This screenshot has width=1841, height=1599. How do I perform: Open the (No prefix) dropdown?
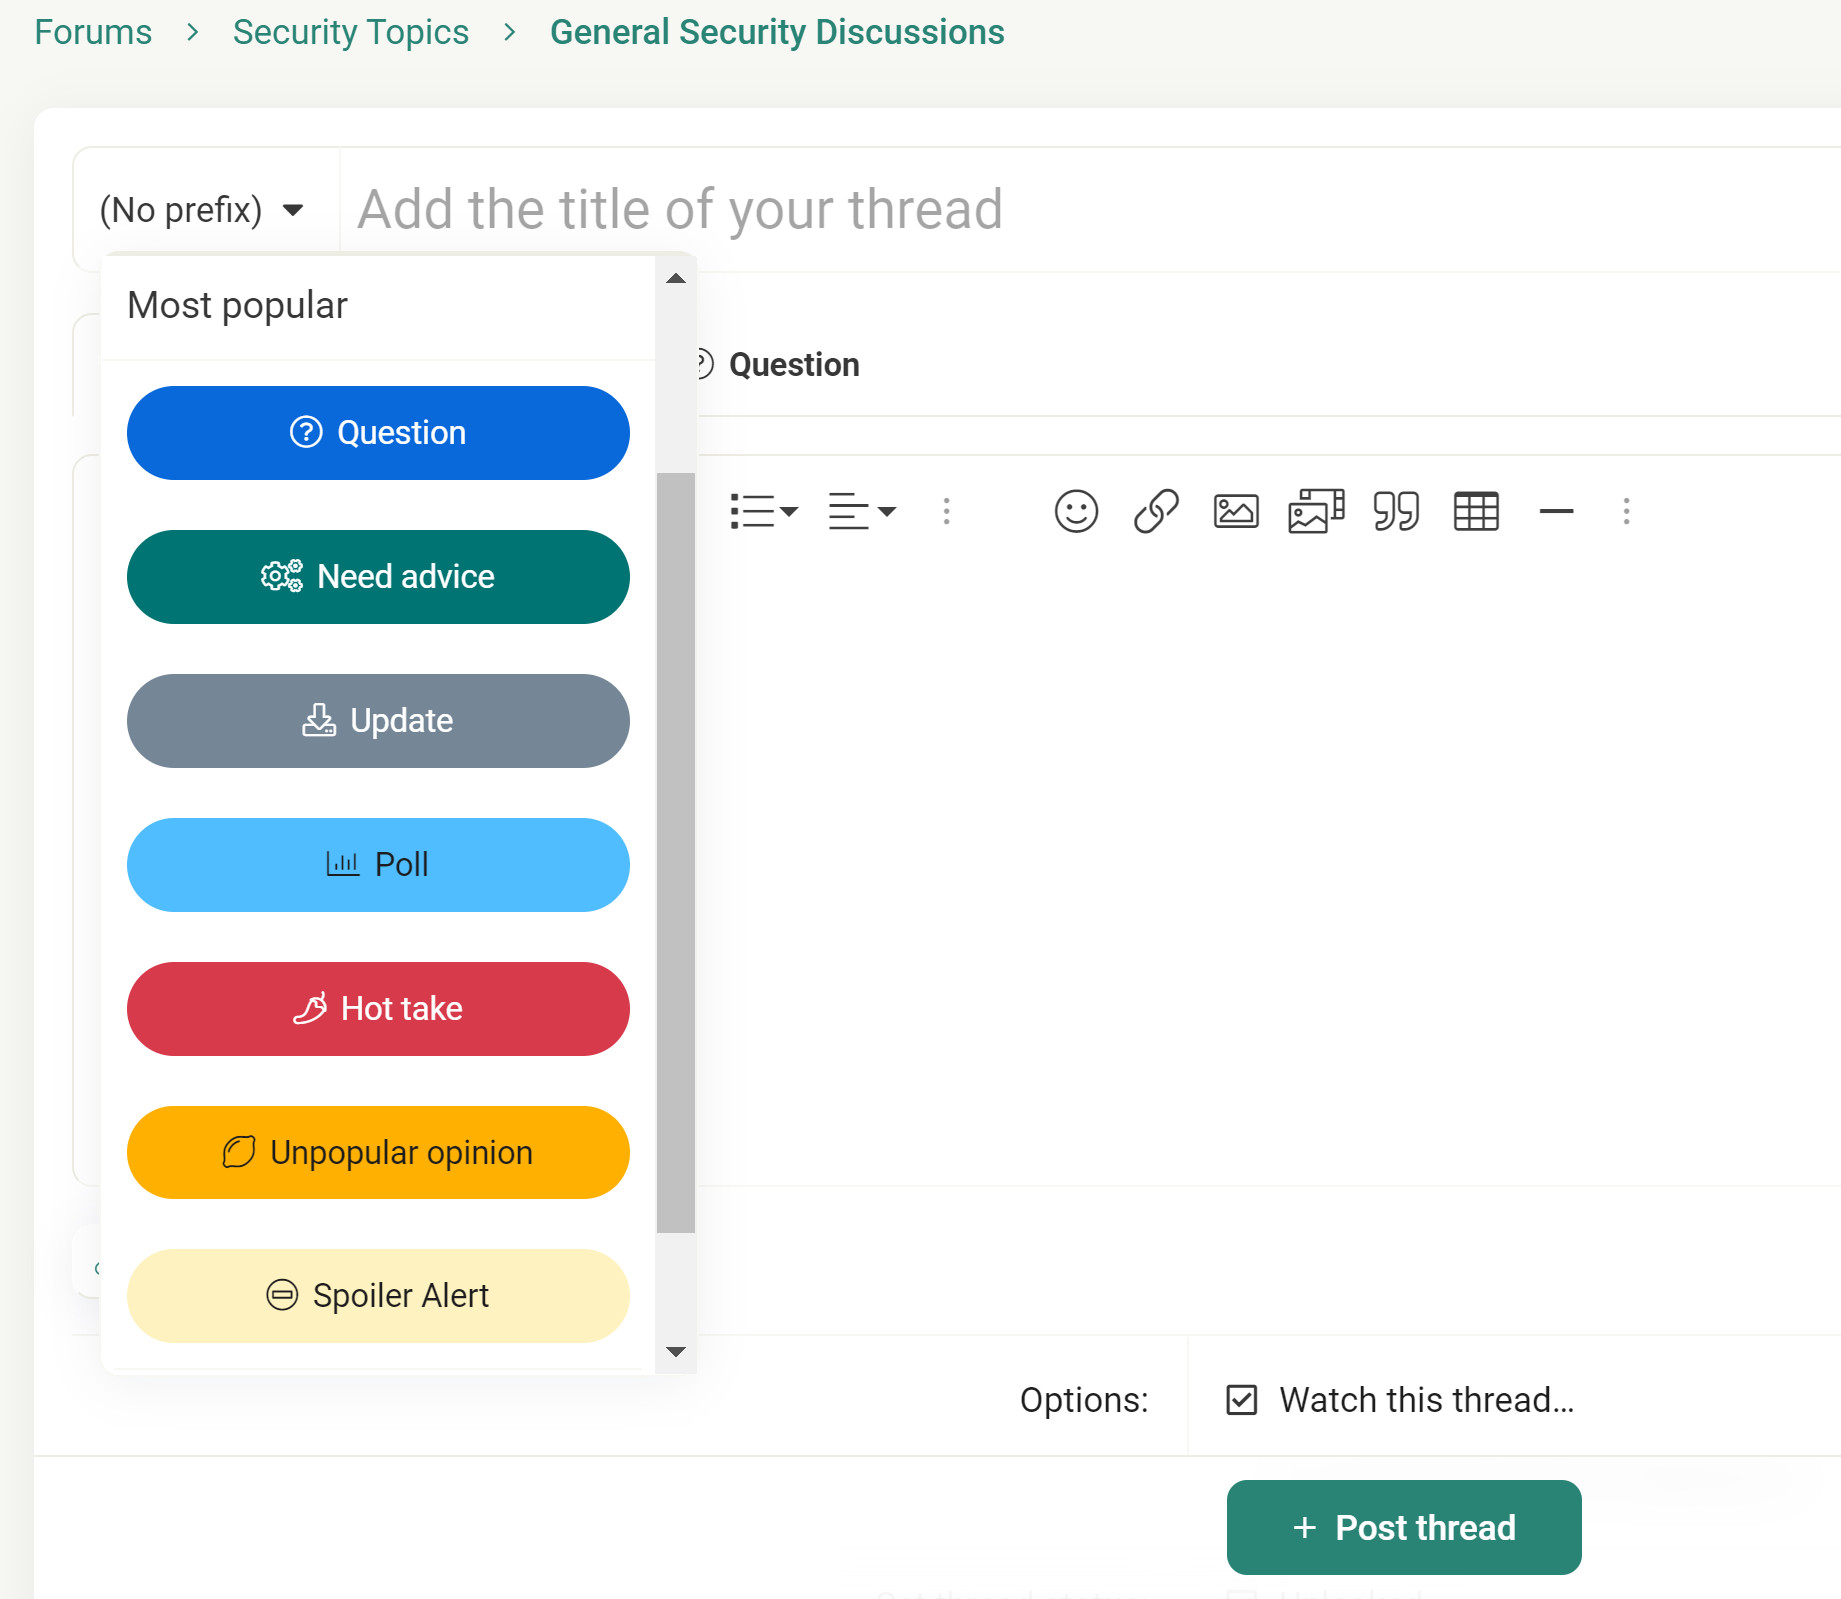point(202,210)
